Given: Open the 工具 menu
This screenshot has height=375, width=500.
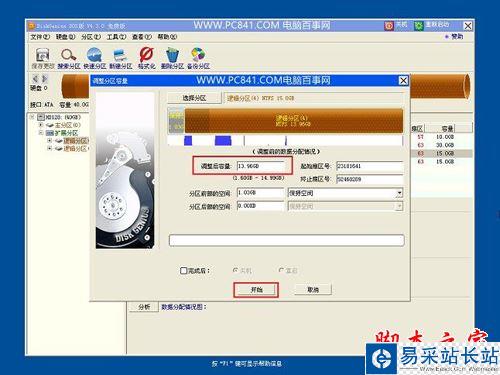Looking at the screenshot, I should [116, 37].
